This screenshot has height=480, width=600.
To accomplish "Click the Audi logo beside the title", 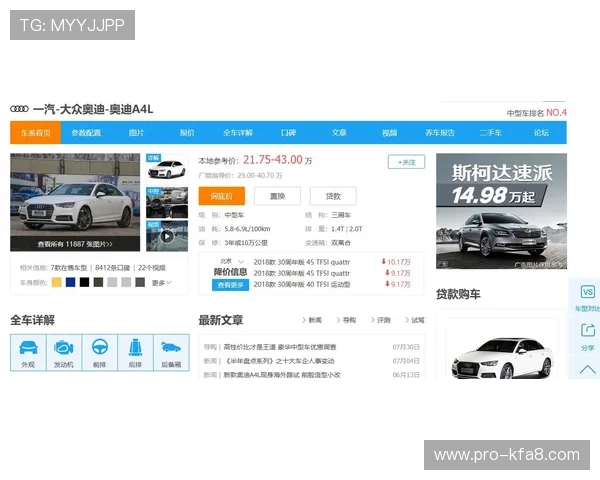I will click(20, 109).
